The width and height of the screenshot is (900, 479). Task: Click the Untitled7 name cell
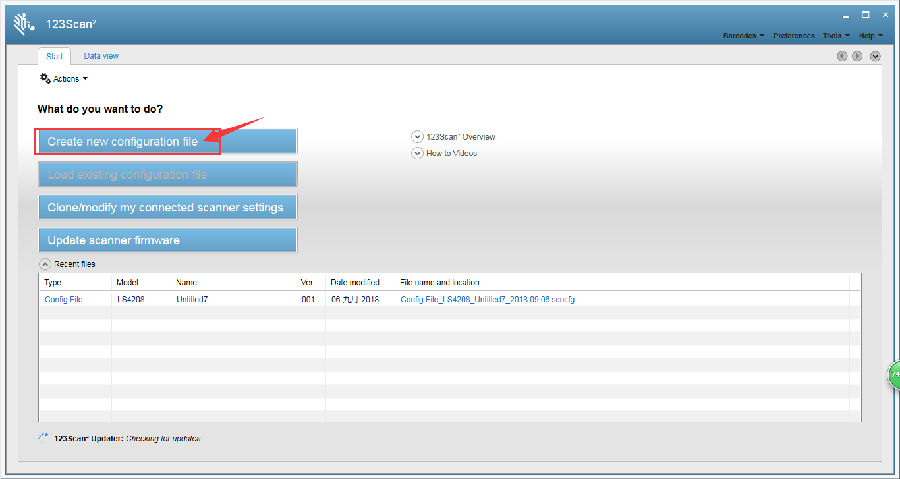[x=192, y=299]
